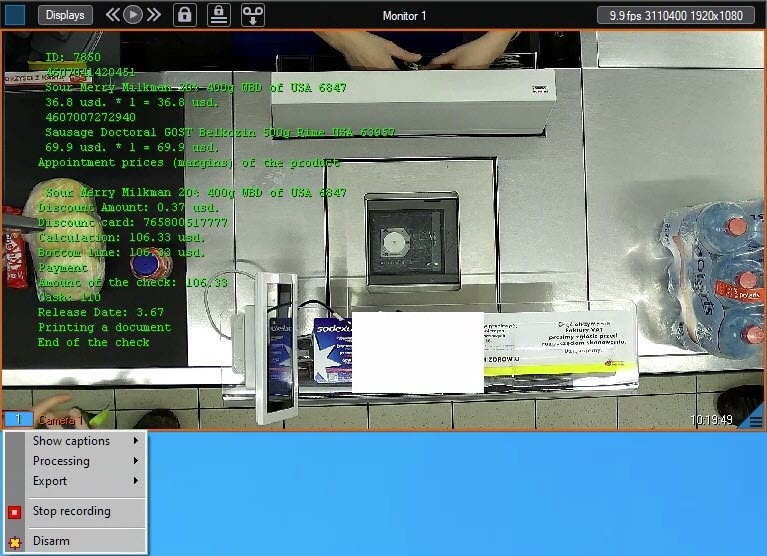This screenshot has width=767, height=556.
Task: Open the camera hamburger menu icon
Action: 754,421
